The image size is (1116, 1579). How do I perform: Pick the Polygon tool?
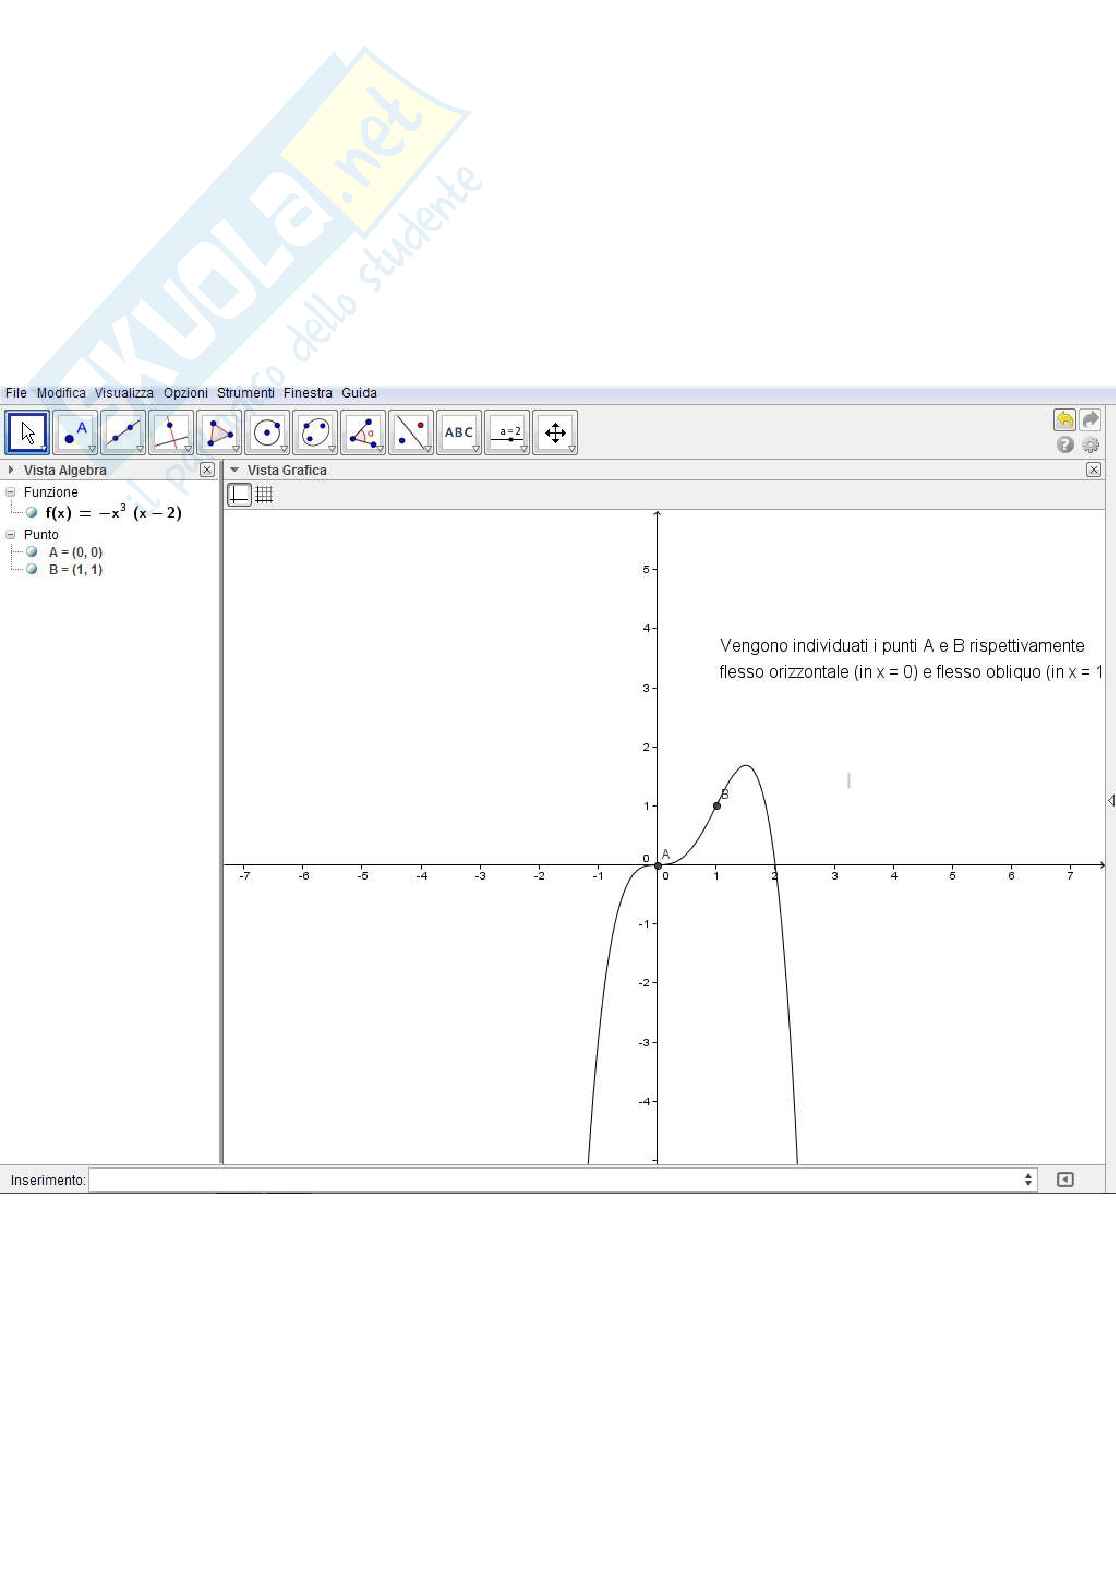(x=219, y=433)
